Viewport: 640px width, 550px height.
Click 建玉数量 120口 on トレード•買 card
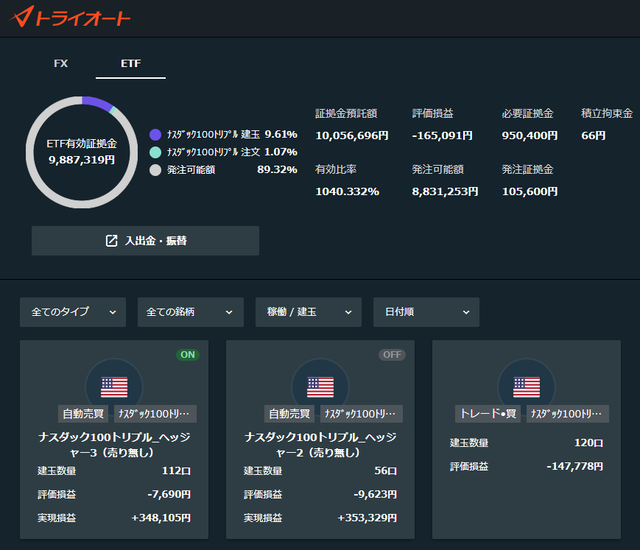coord(527,443)
